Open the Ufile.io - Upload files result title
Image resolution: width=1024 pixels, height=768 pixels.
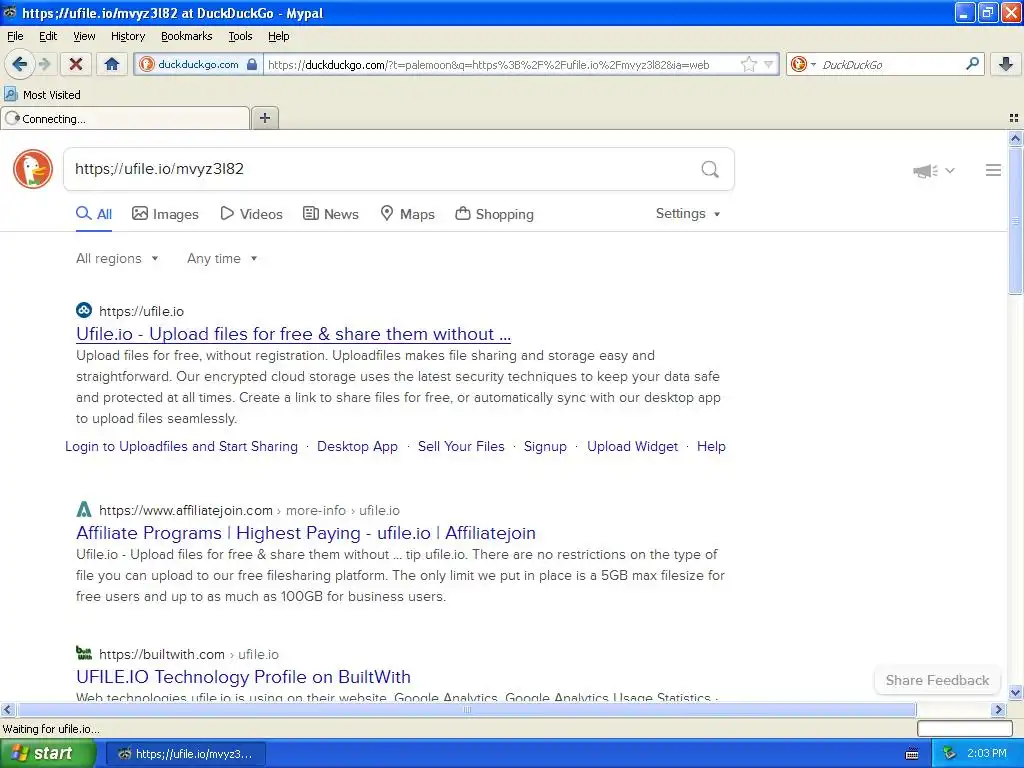point(293,334)
